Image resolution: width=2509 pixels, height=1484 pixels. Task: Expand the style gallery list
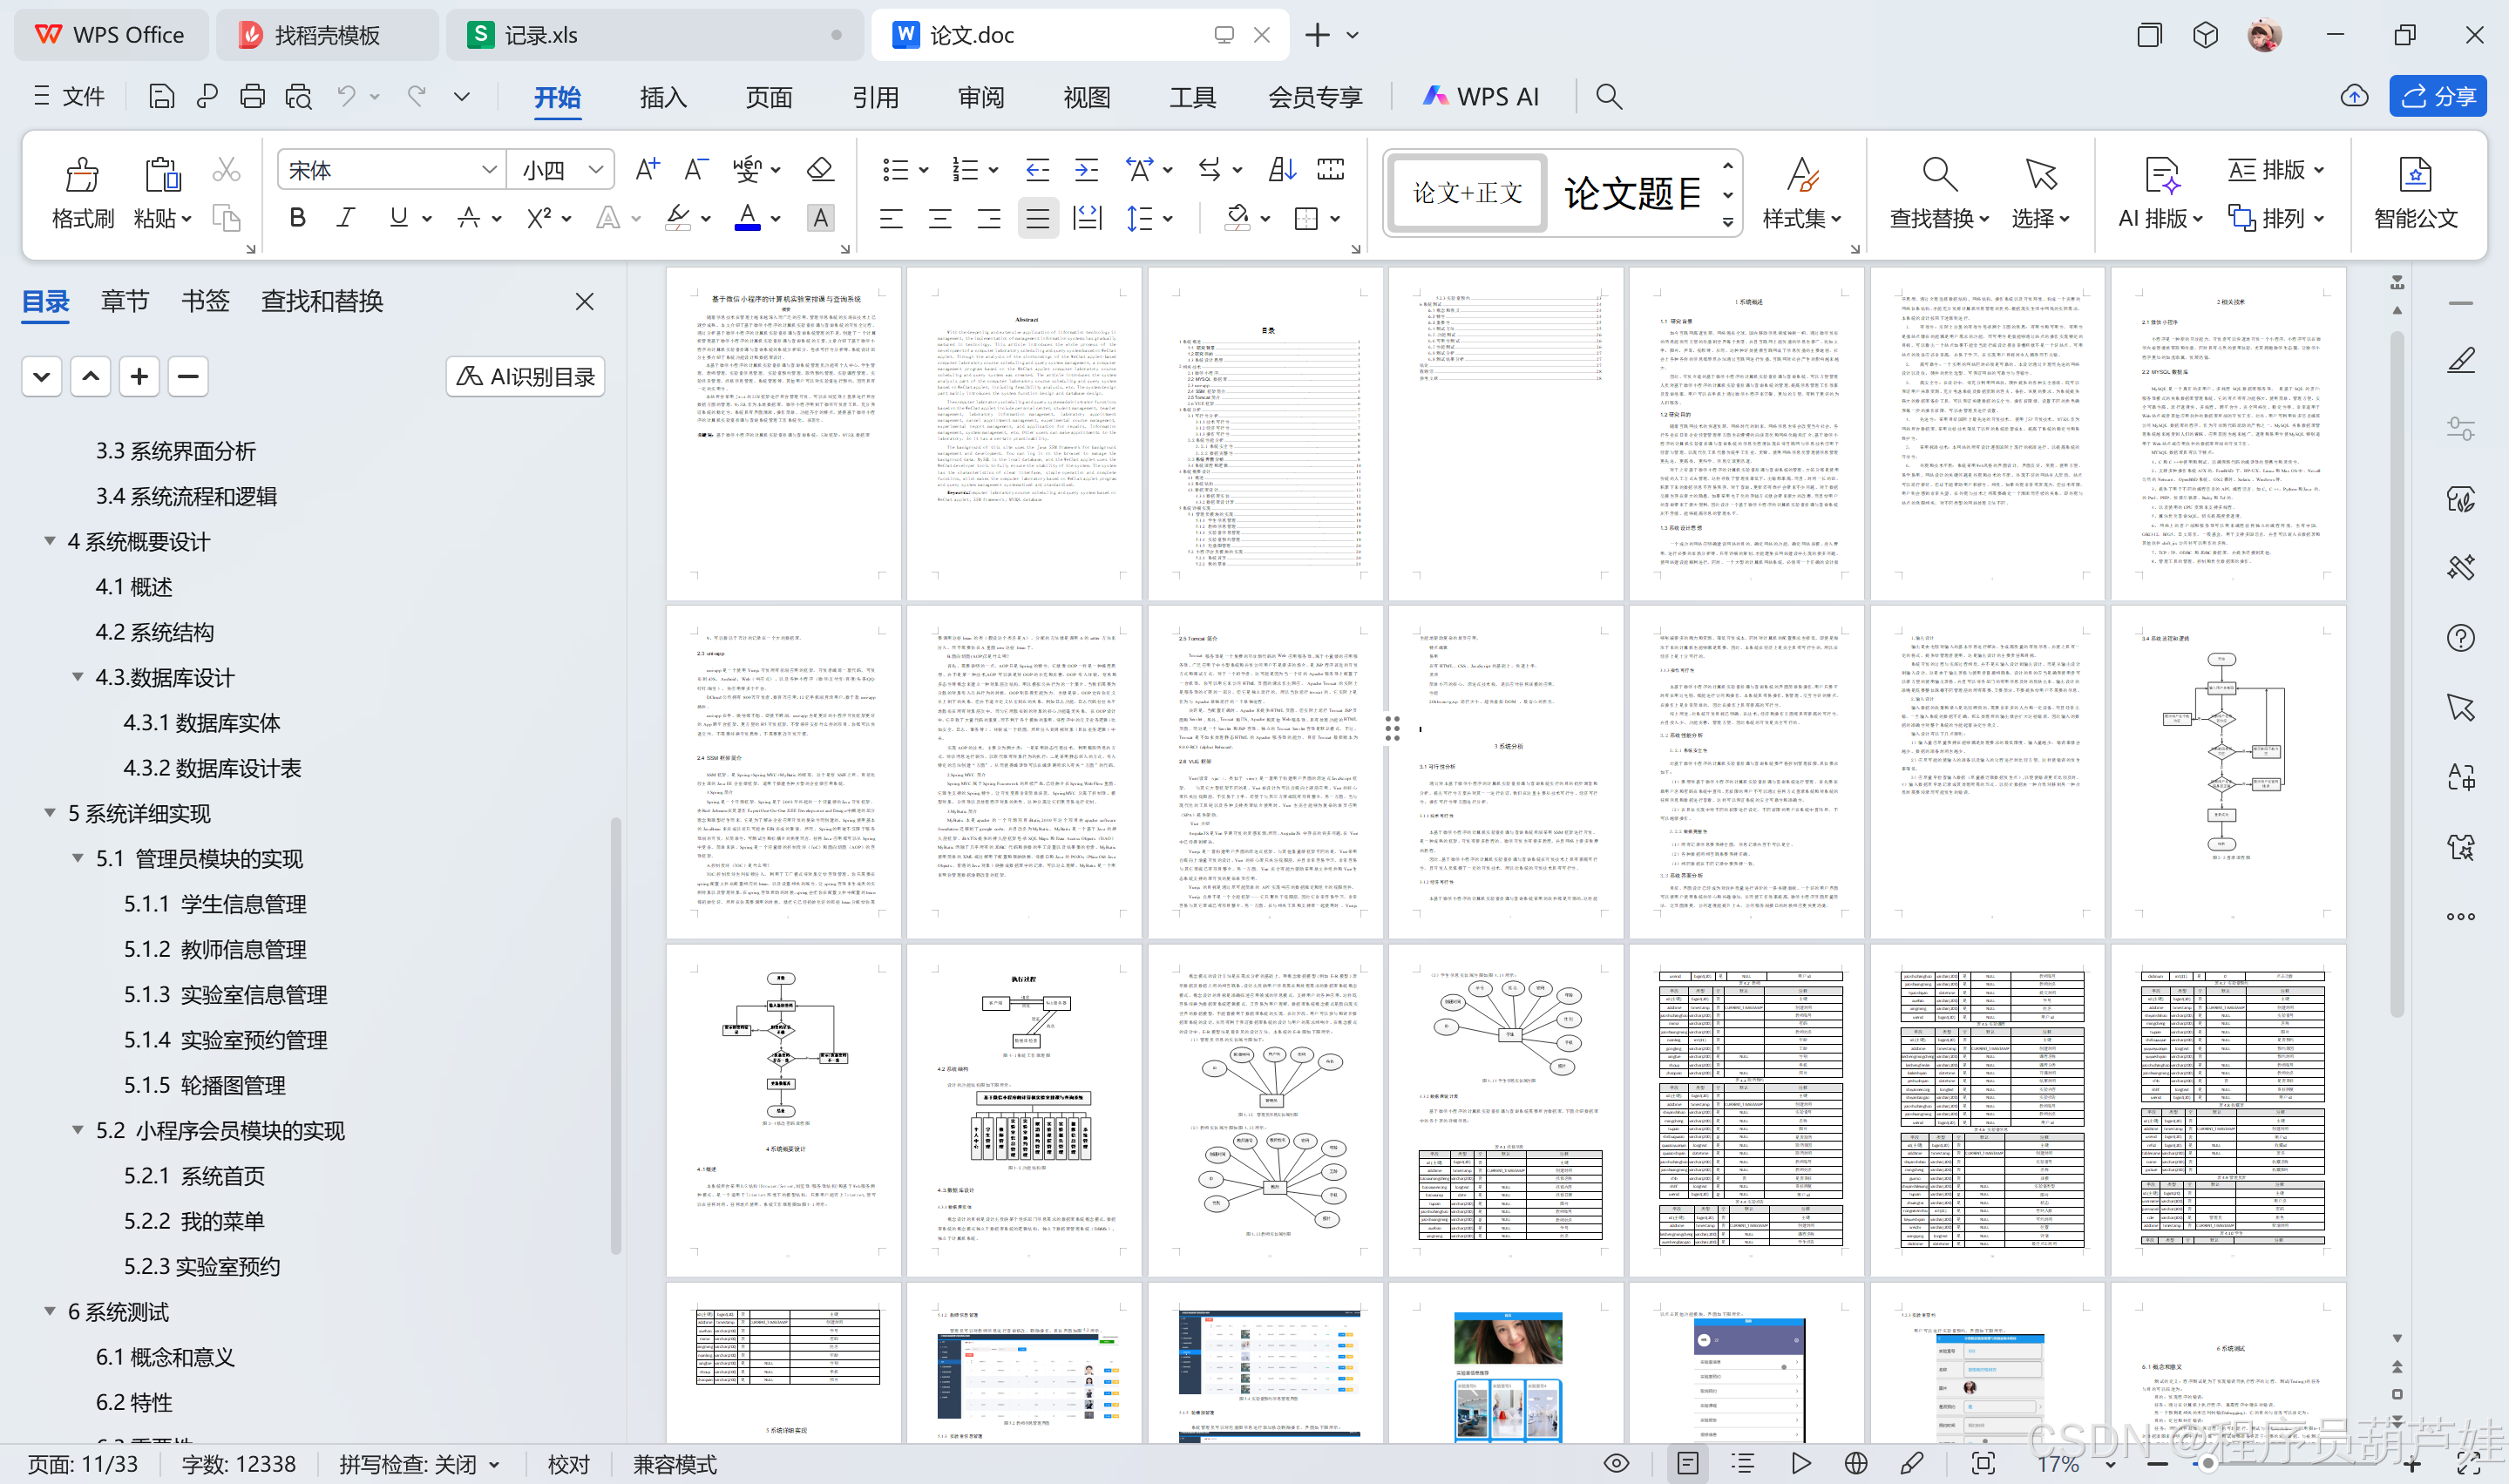1728,223
